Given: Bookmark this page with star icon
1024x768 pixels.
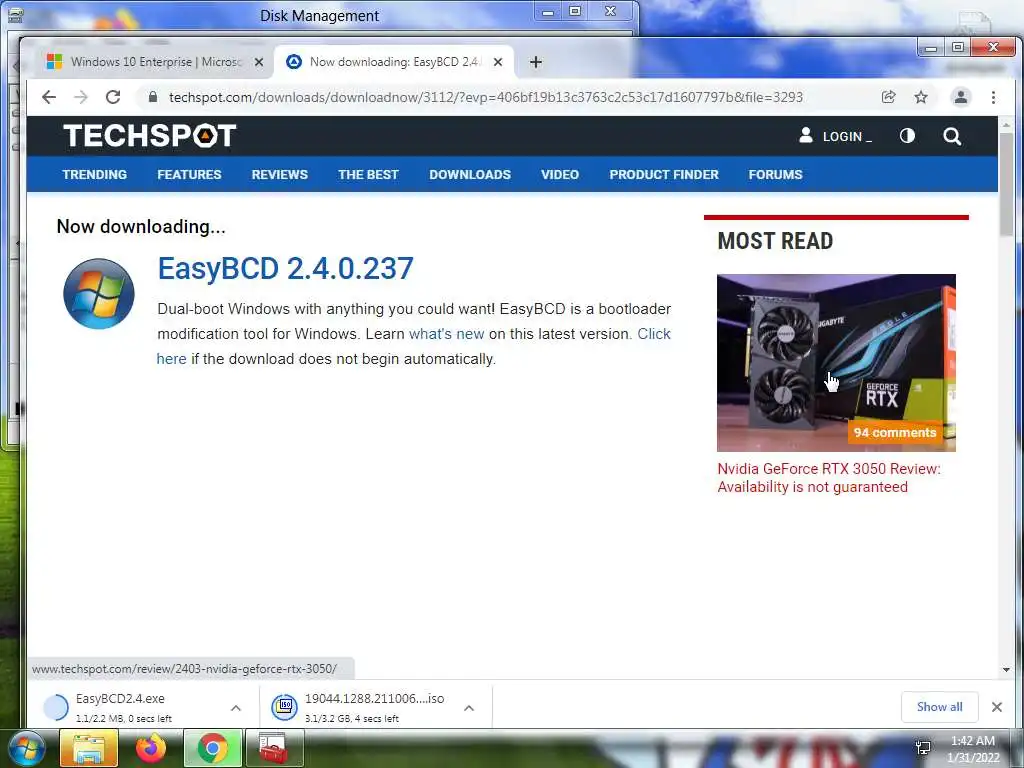Looking at the screenshot, I should click(x=921, y=97).
